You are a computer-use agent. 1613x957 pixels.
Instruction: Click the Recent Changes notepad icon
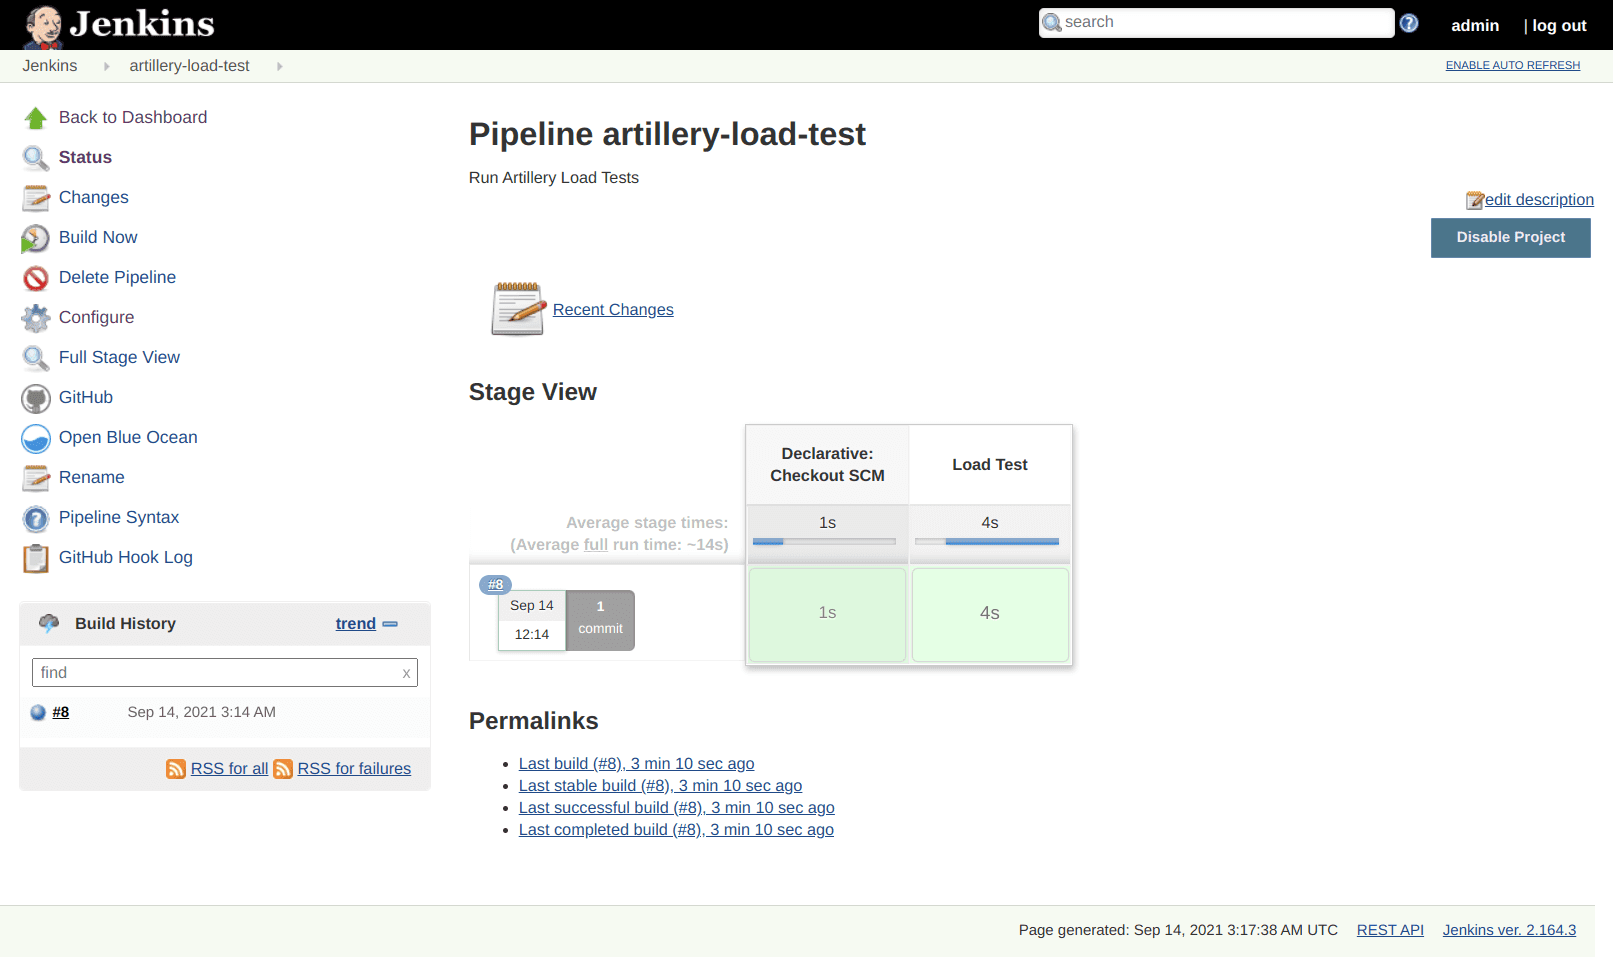(518, 308)
